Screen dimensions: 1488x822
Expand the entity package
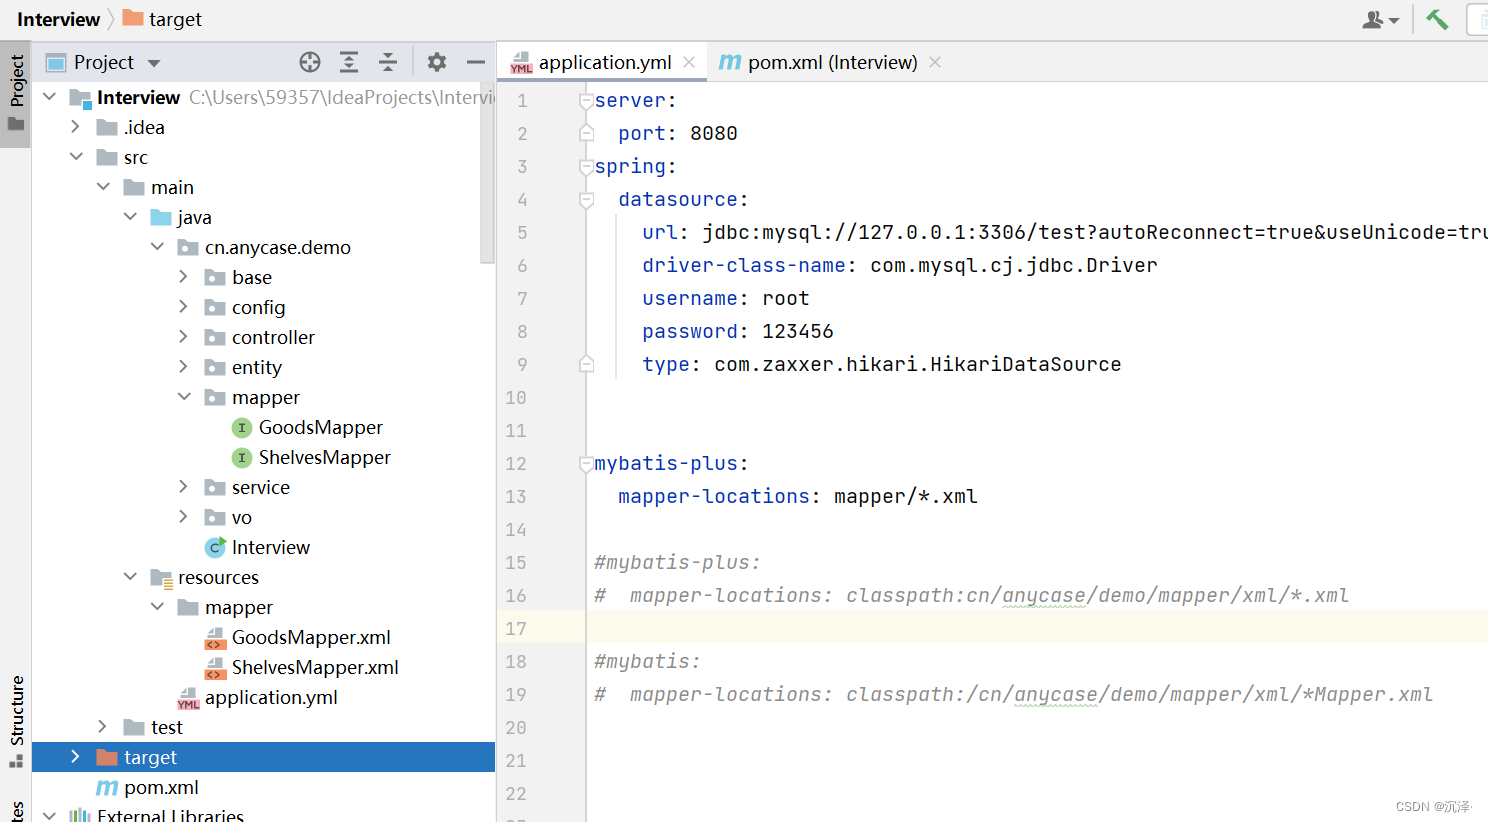[184, 367]
